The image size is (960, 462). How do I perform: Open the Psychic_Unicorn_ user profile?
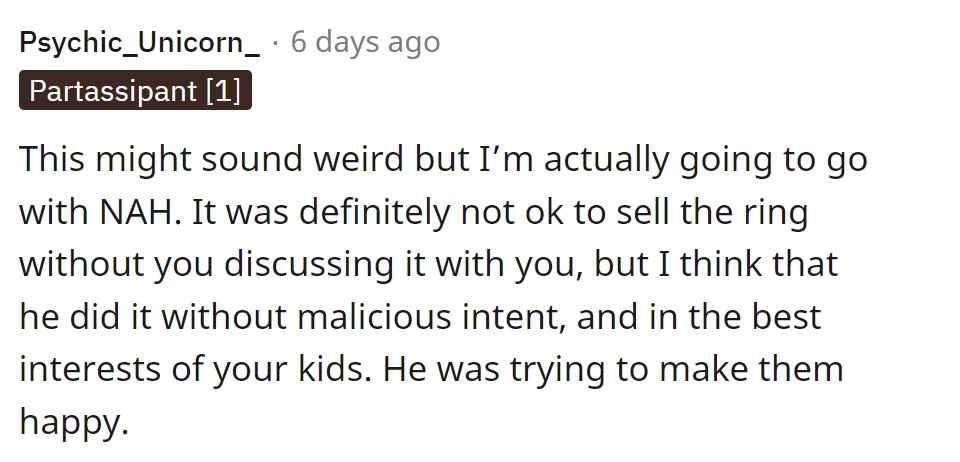140,43
